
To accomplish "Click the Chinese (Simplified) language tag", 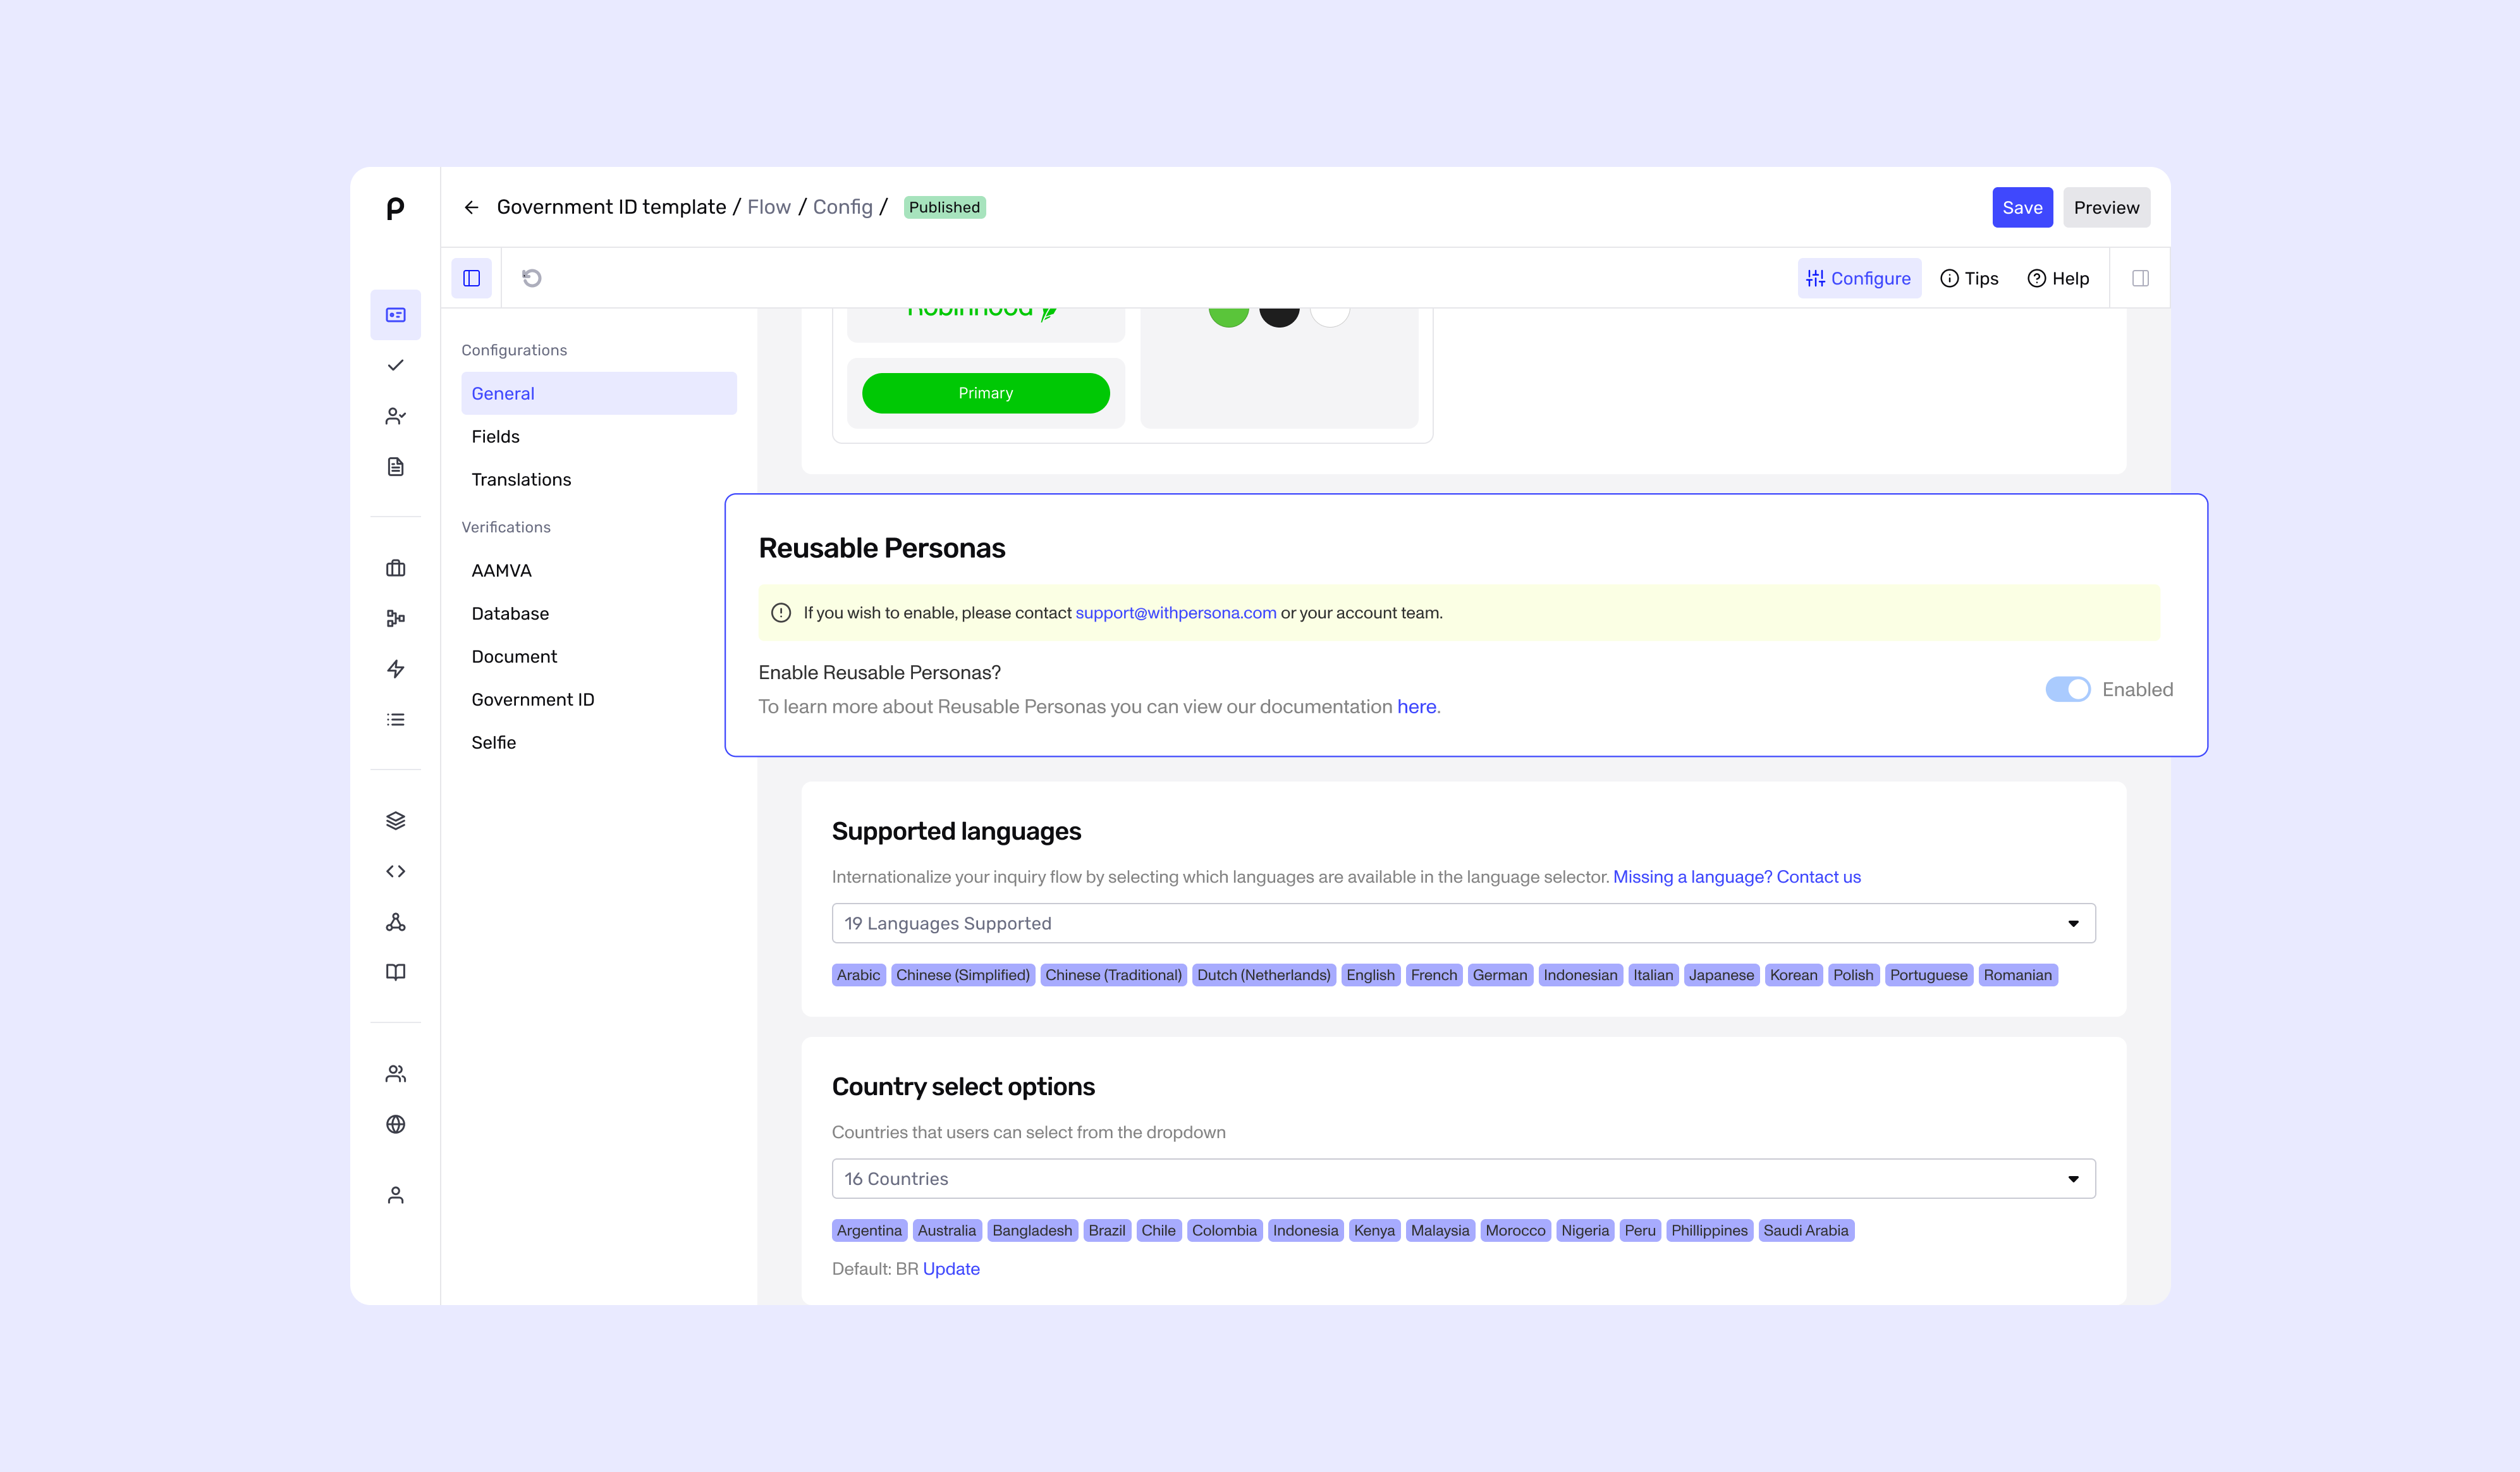I will [x=962, y=975].
